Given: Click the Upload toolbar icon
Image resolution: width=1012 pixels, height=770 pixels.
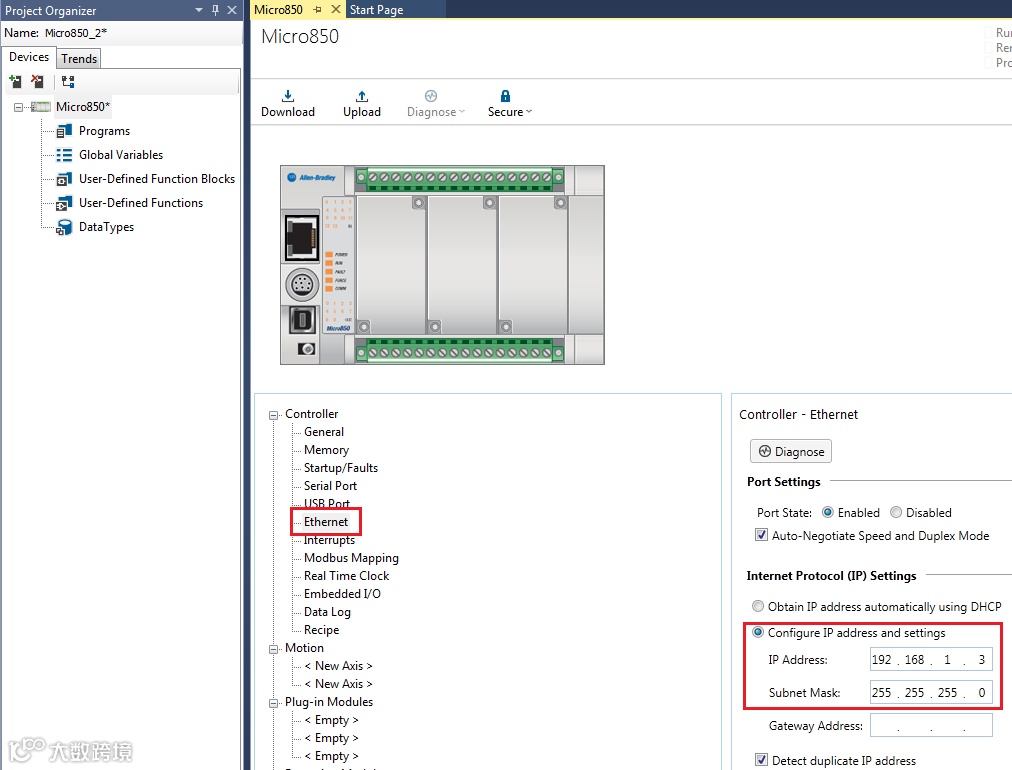Looking at the screenshot, I should [x=362, y=96].
